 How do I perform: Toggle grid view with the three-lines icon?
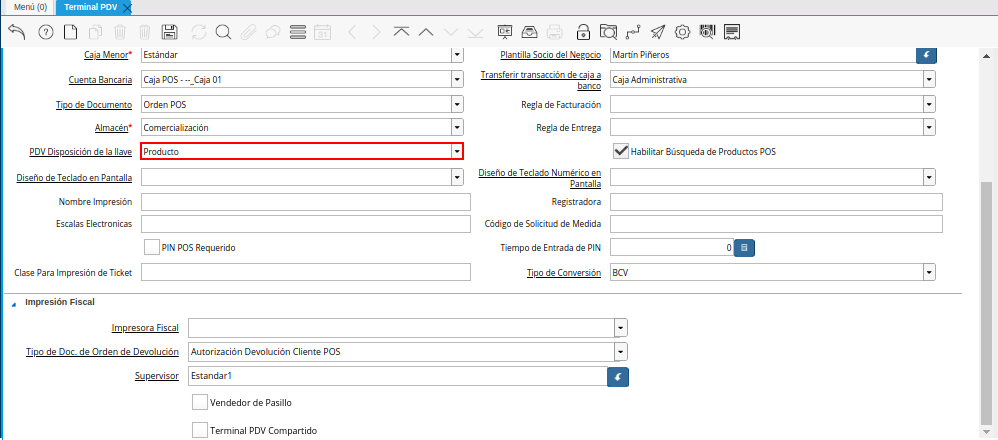point(297,32)
